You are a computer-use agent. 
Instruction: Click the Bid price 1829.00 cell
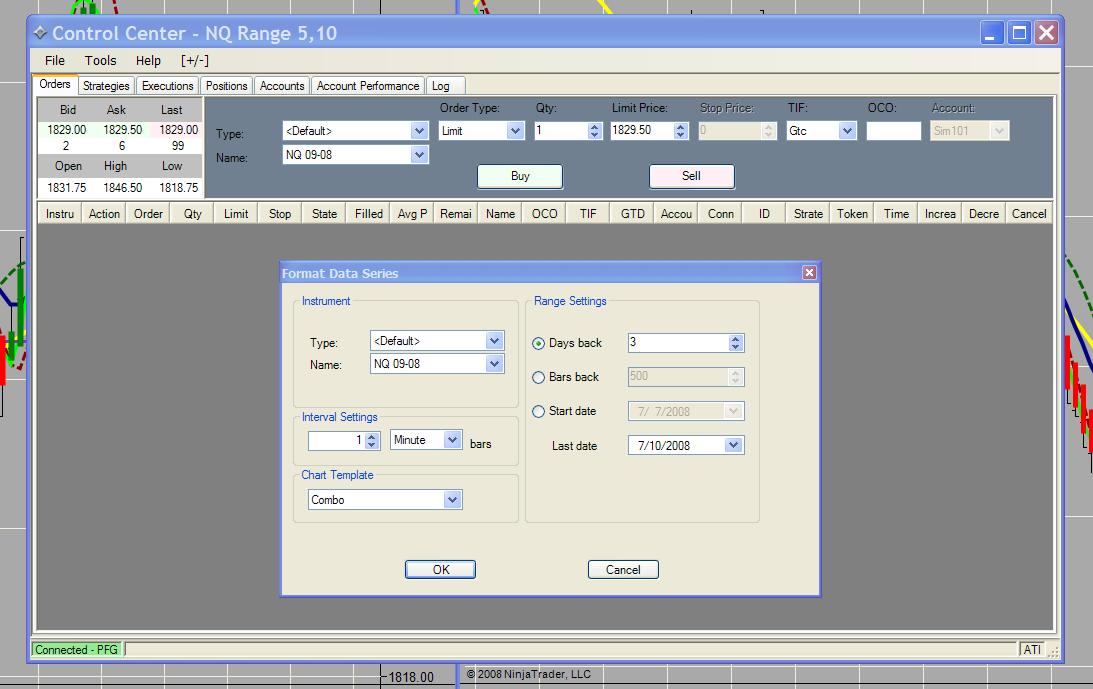click(x=66, y=130)
